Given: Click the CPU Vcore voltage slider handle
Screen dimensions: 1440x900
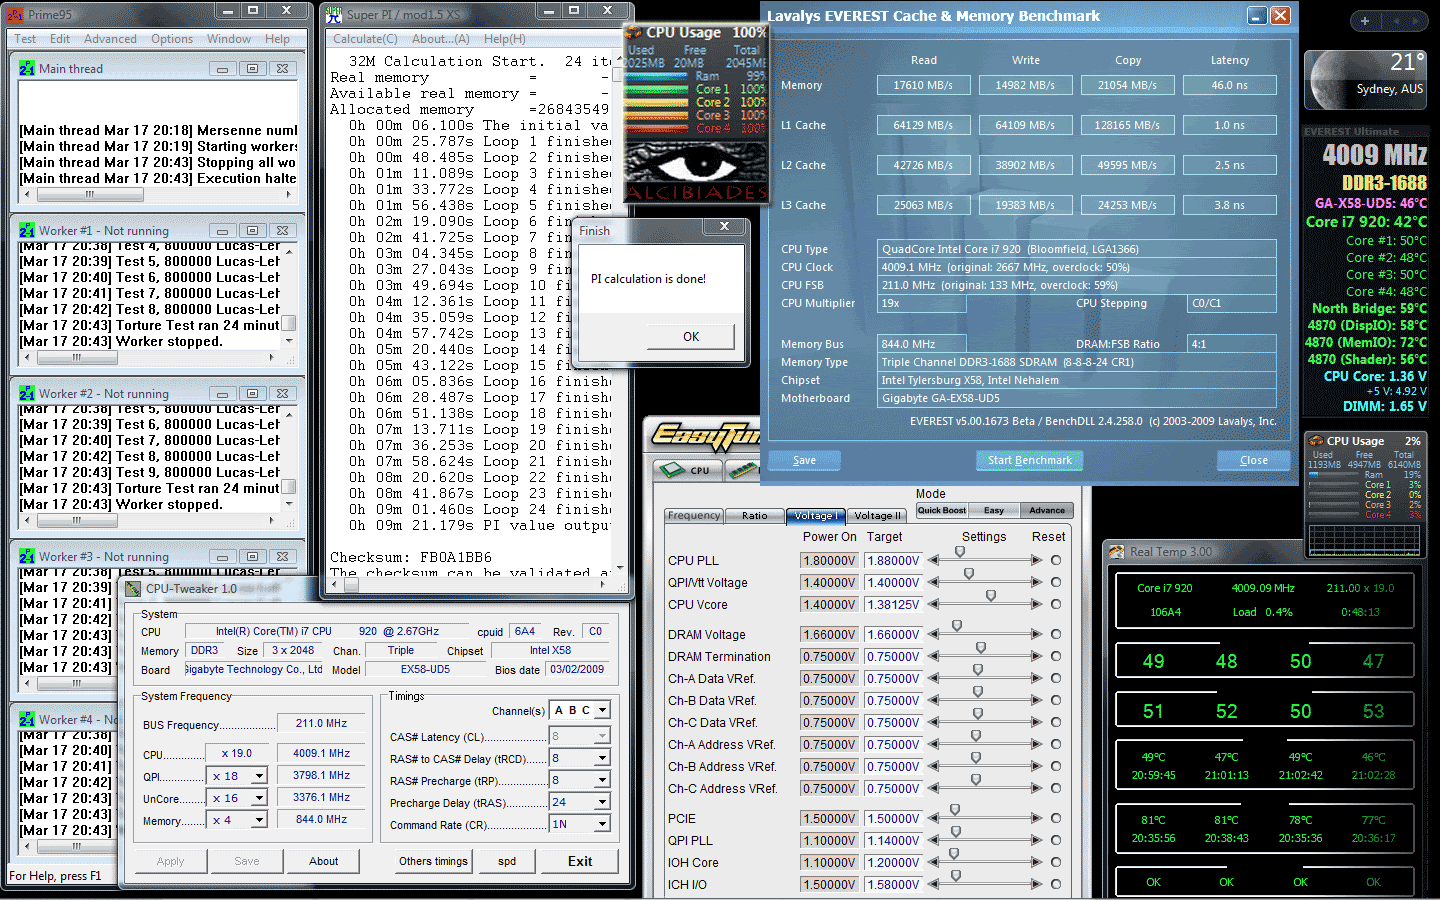Looking at the screenshot, I should tap(991, 596).
